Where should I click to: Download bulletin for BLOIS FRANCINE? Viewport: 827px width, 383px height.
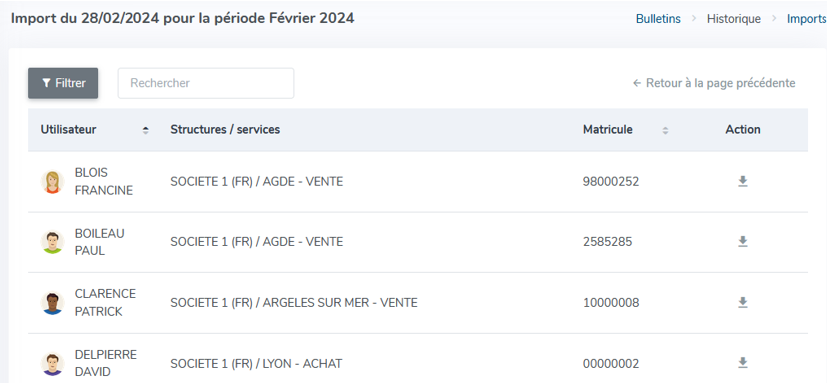(743, 181)
